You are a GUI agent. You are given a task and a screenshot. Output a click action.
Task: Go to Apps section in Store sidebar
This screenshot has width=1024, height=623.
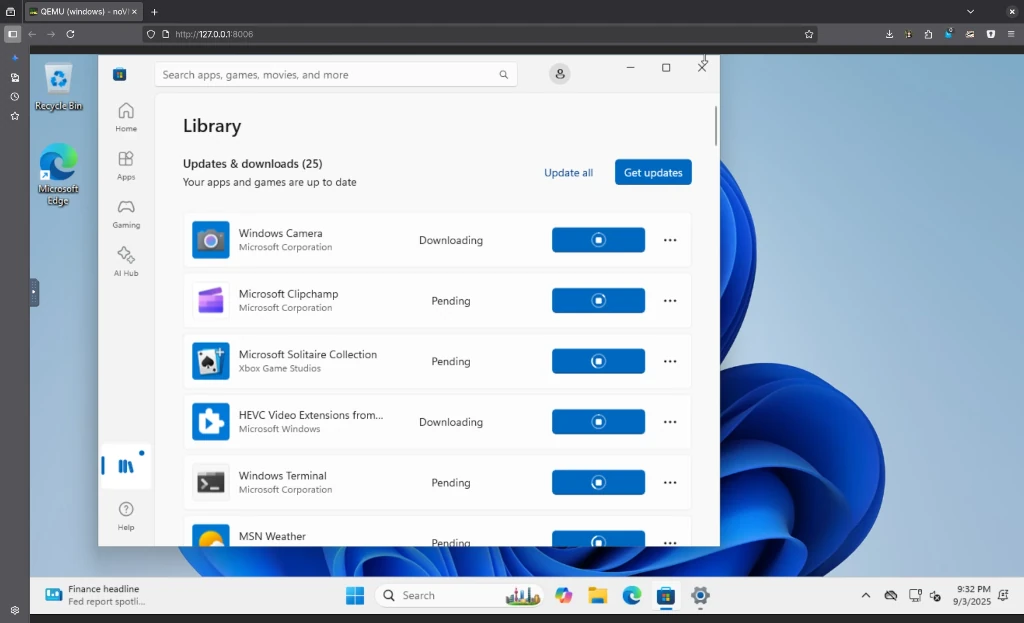click(126, 166)
